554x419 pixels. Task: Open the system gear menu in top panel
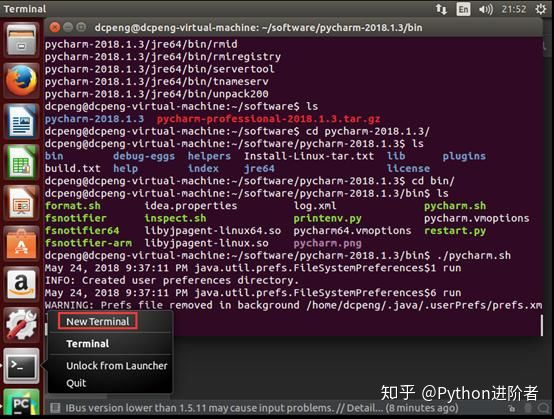click(541, 9)
